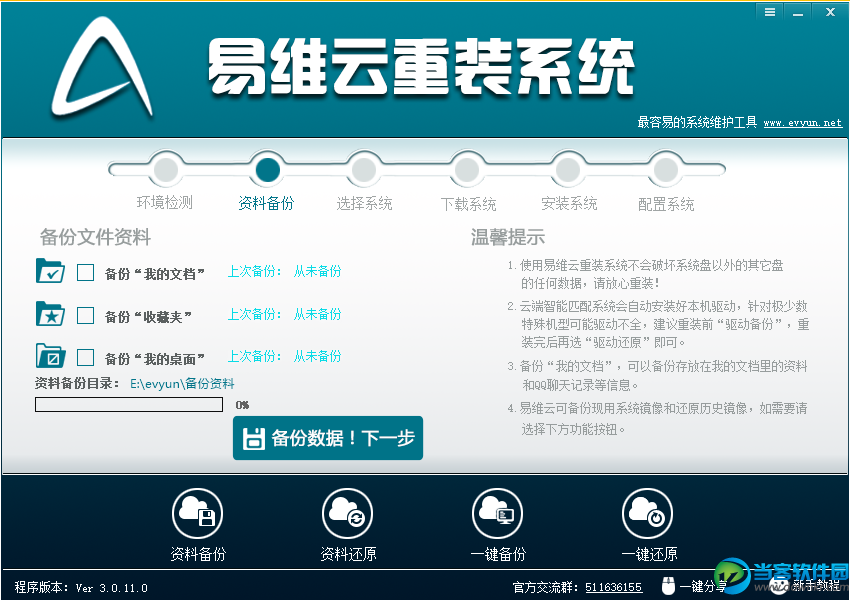Click the 一键分享 text
The image size is (850, 601).
(703, 586)
